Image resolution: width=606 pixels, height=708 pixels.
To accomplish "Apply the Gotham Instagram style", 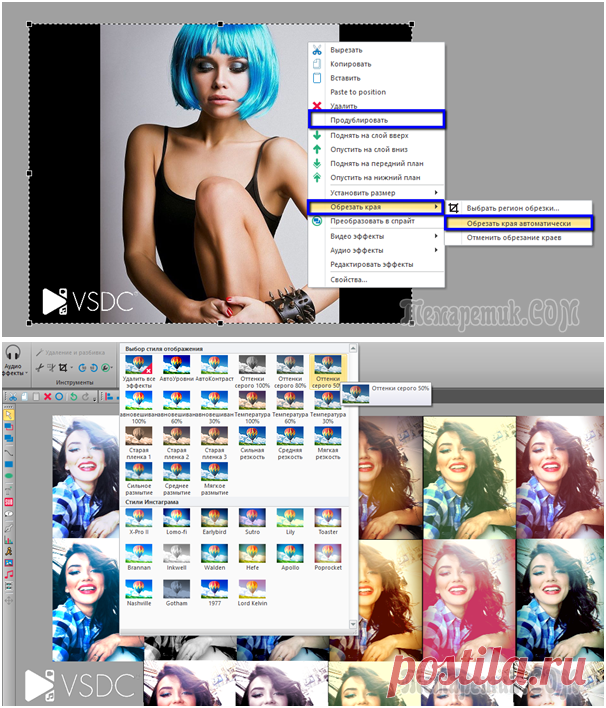I will click(x=177, y=593).
